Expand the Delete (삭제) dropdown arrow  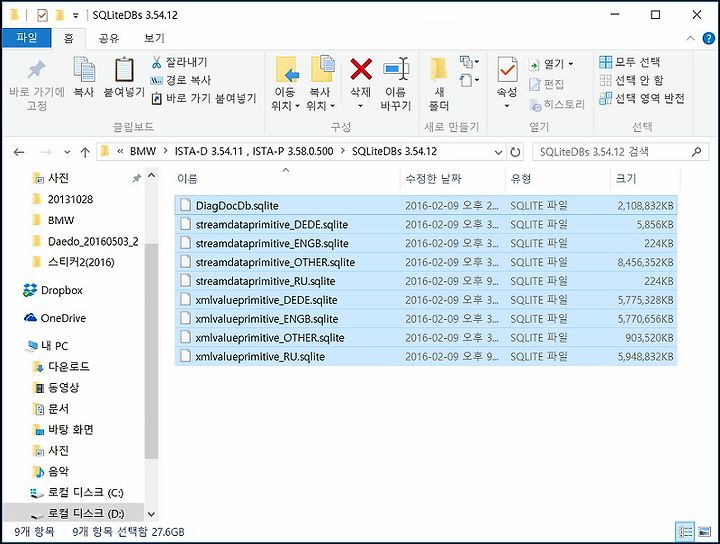click(x=360, y=106)
